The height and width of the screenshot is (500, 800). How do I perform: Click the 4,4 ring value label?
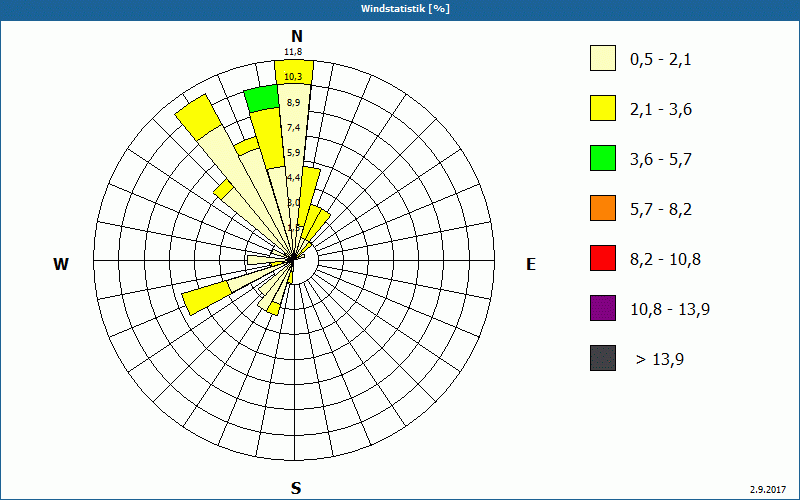point(293,178)
